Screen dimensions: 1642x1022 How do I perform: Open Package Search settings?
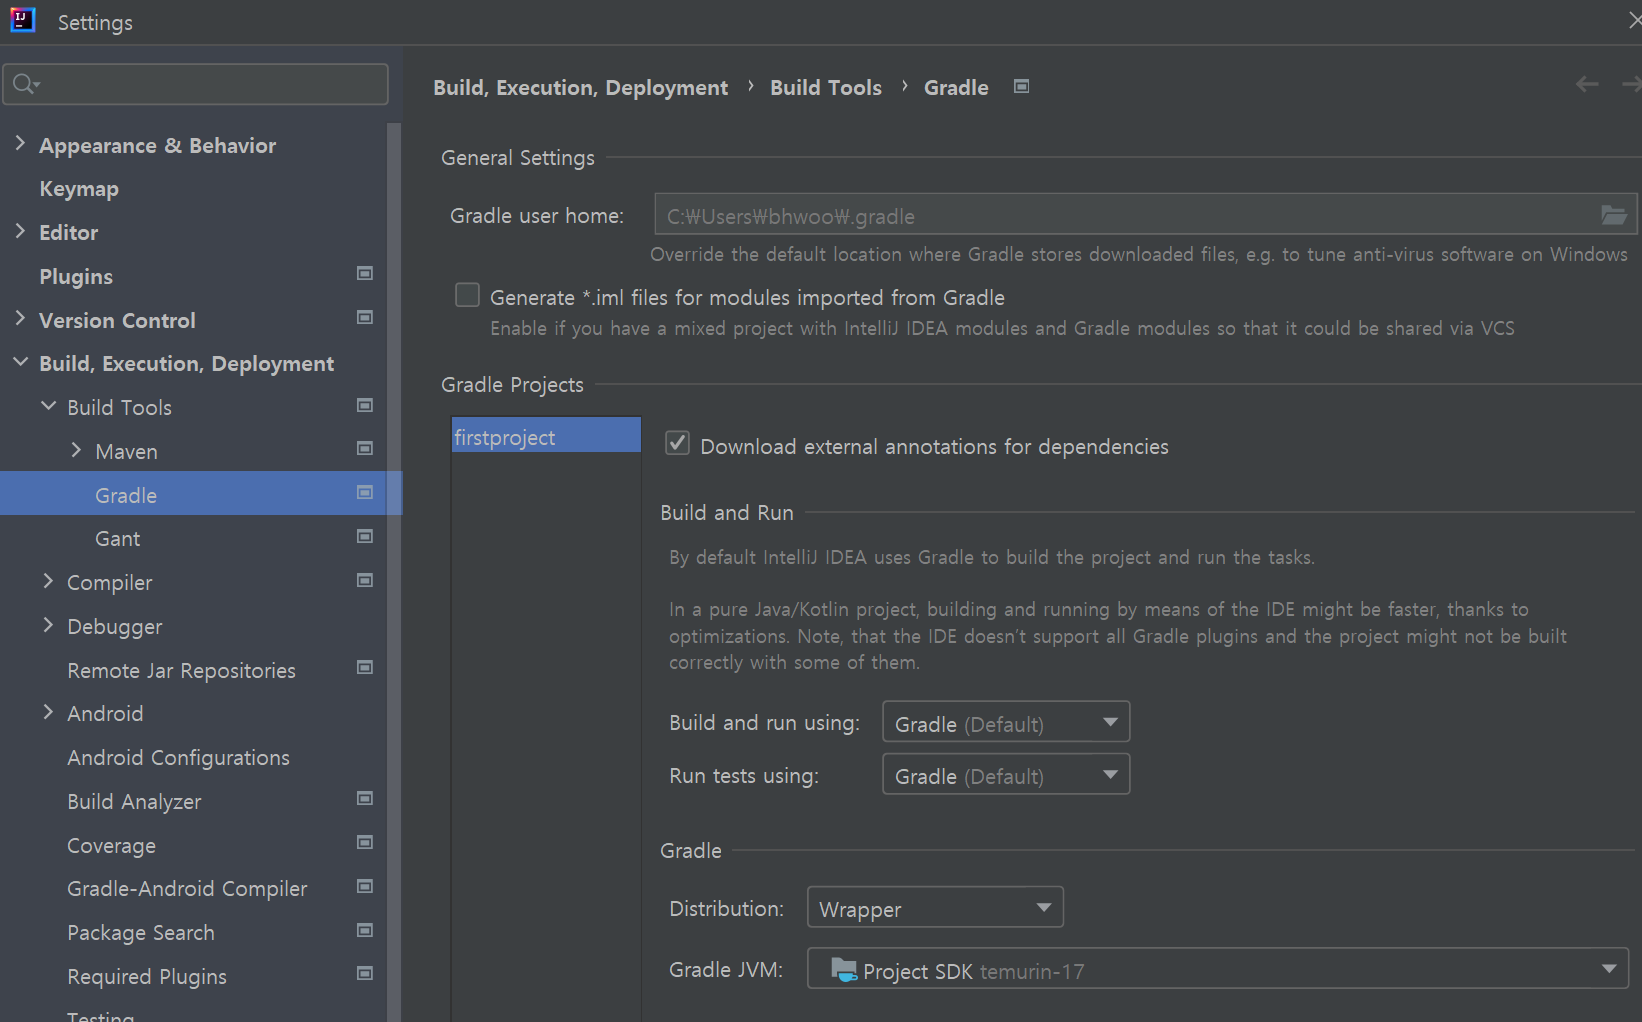(x=141, y=932)
